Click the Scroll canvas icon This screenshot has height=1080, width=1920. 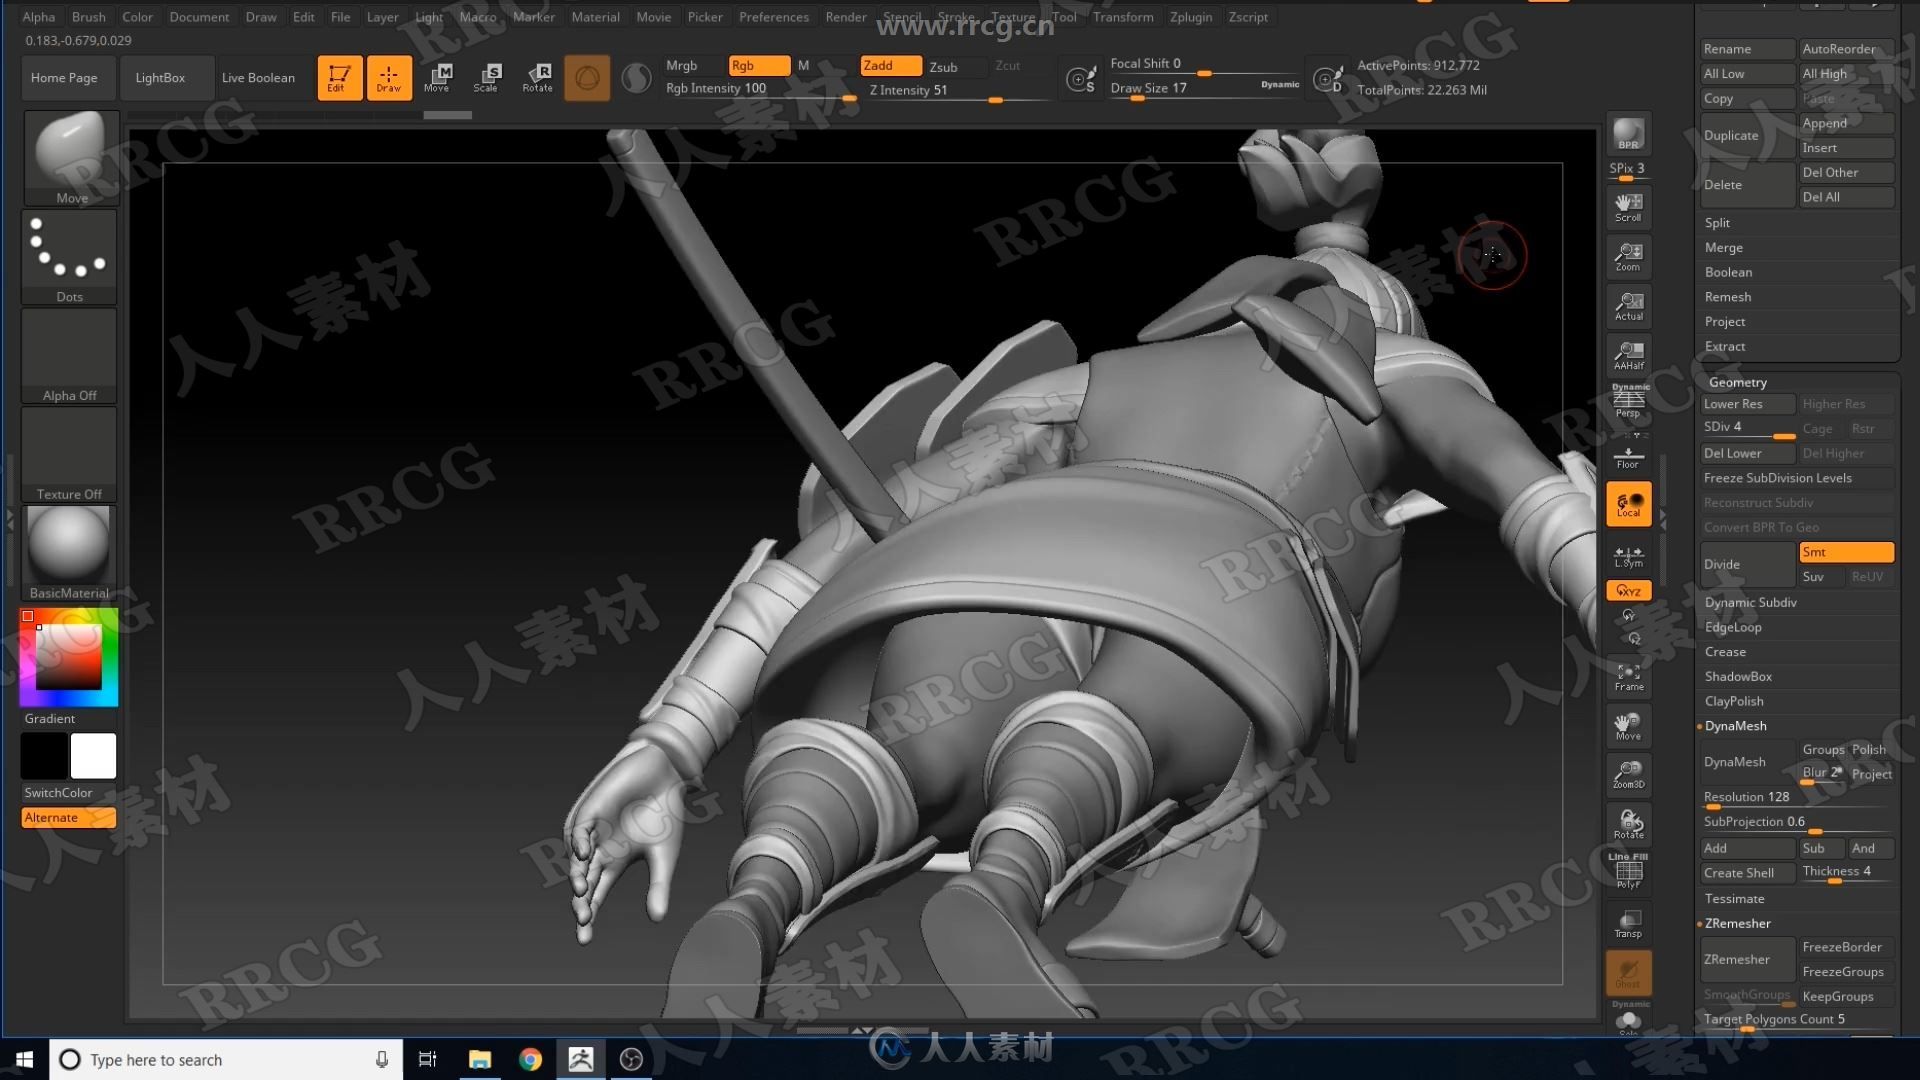click(x=1628, y=207)
